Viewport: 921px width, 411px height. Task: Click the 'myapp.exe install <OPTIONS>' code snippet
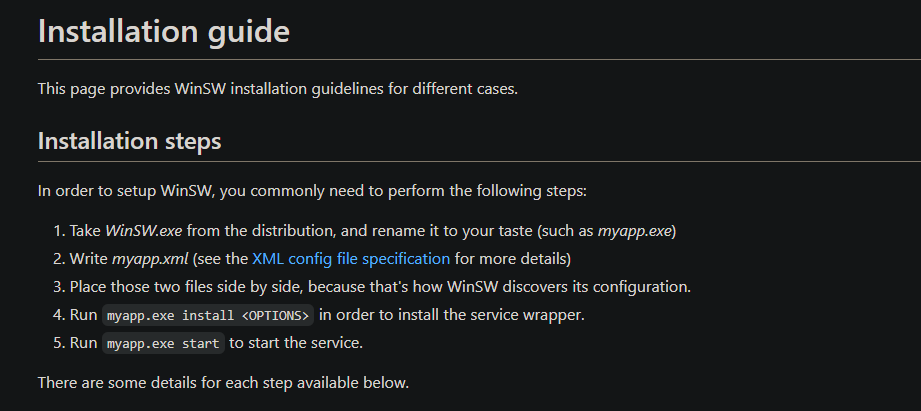pos(209,315)
